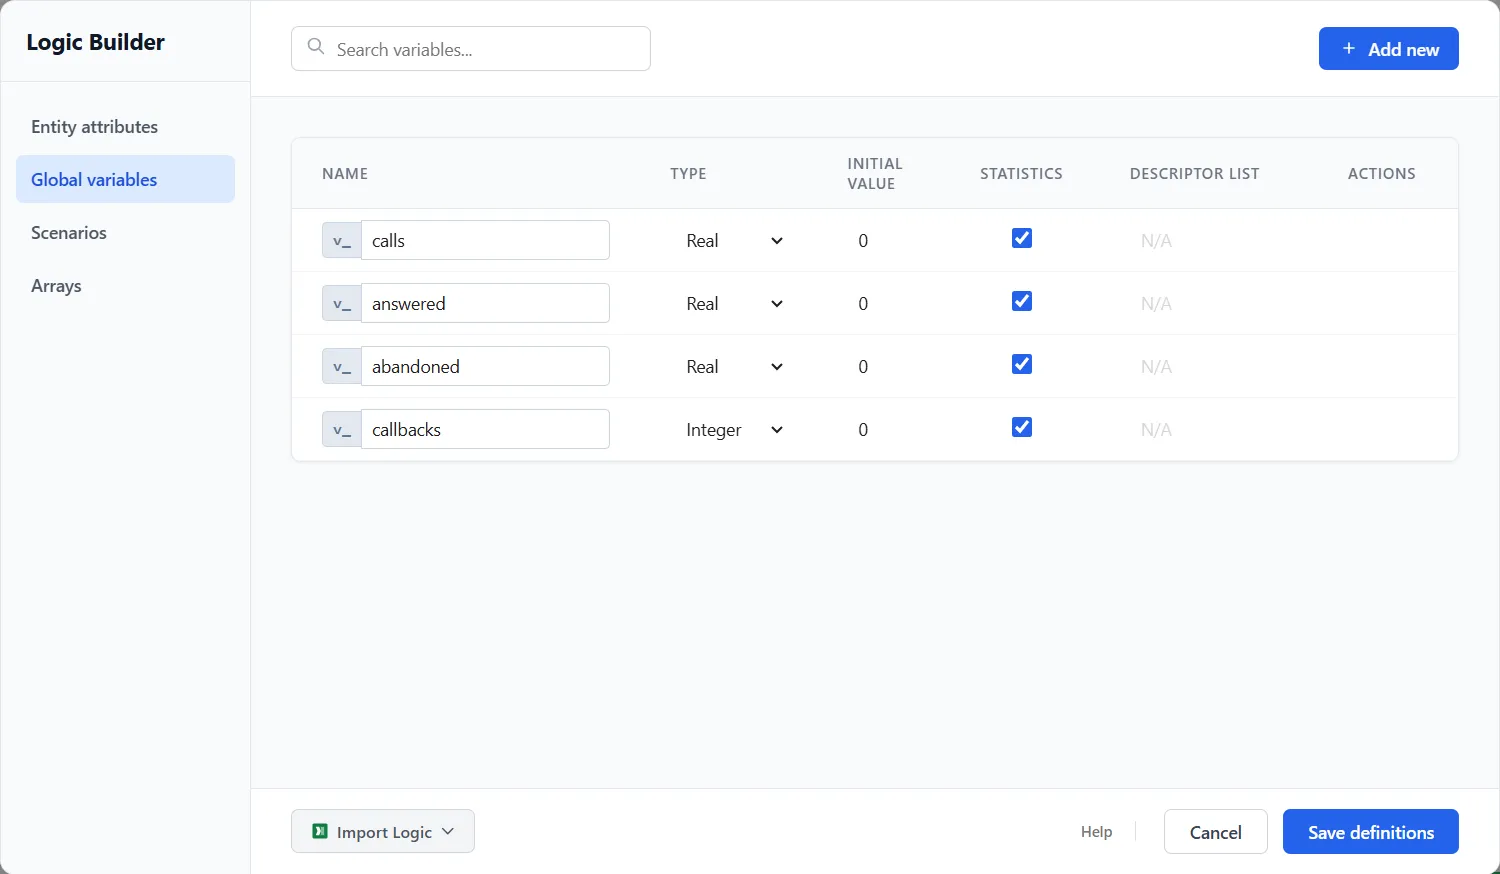Click the INITIAL VALUE column header
The width and height of the screenshot is (1500, 874).
[x=875, y=174]
